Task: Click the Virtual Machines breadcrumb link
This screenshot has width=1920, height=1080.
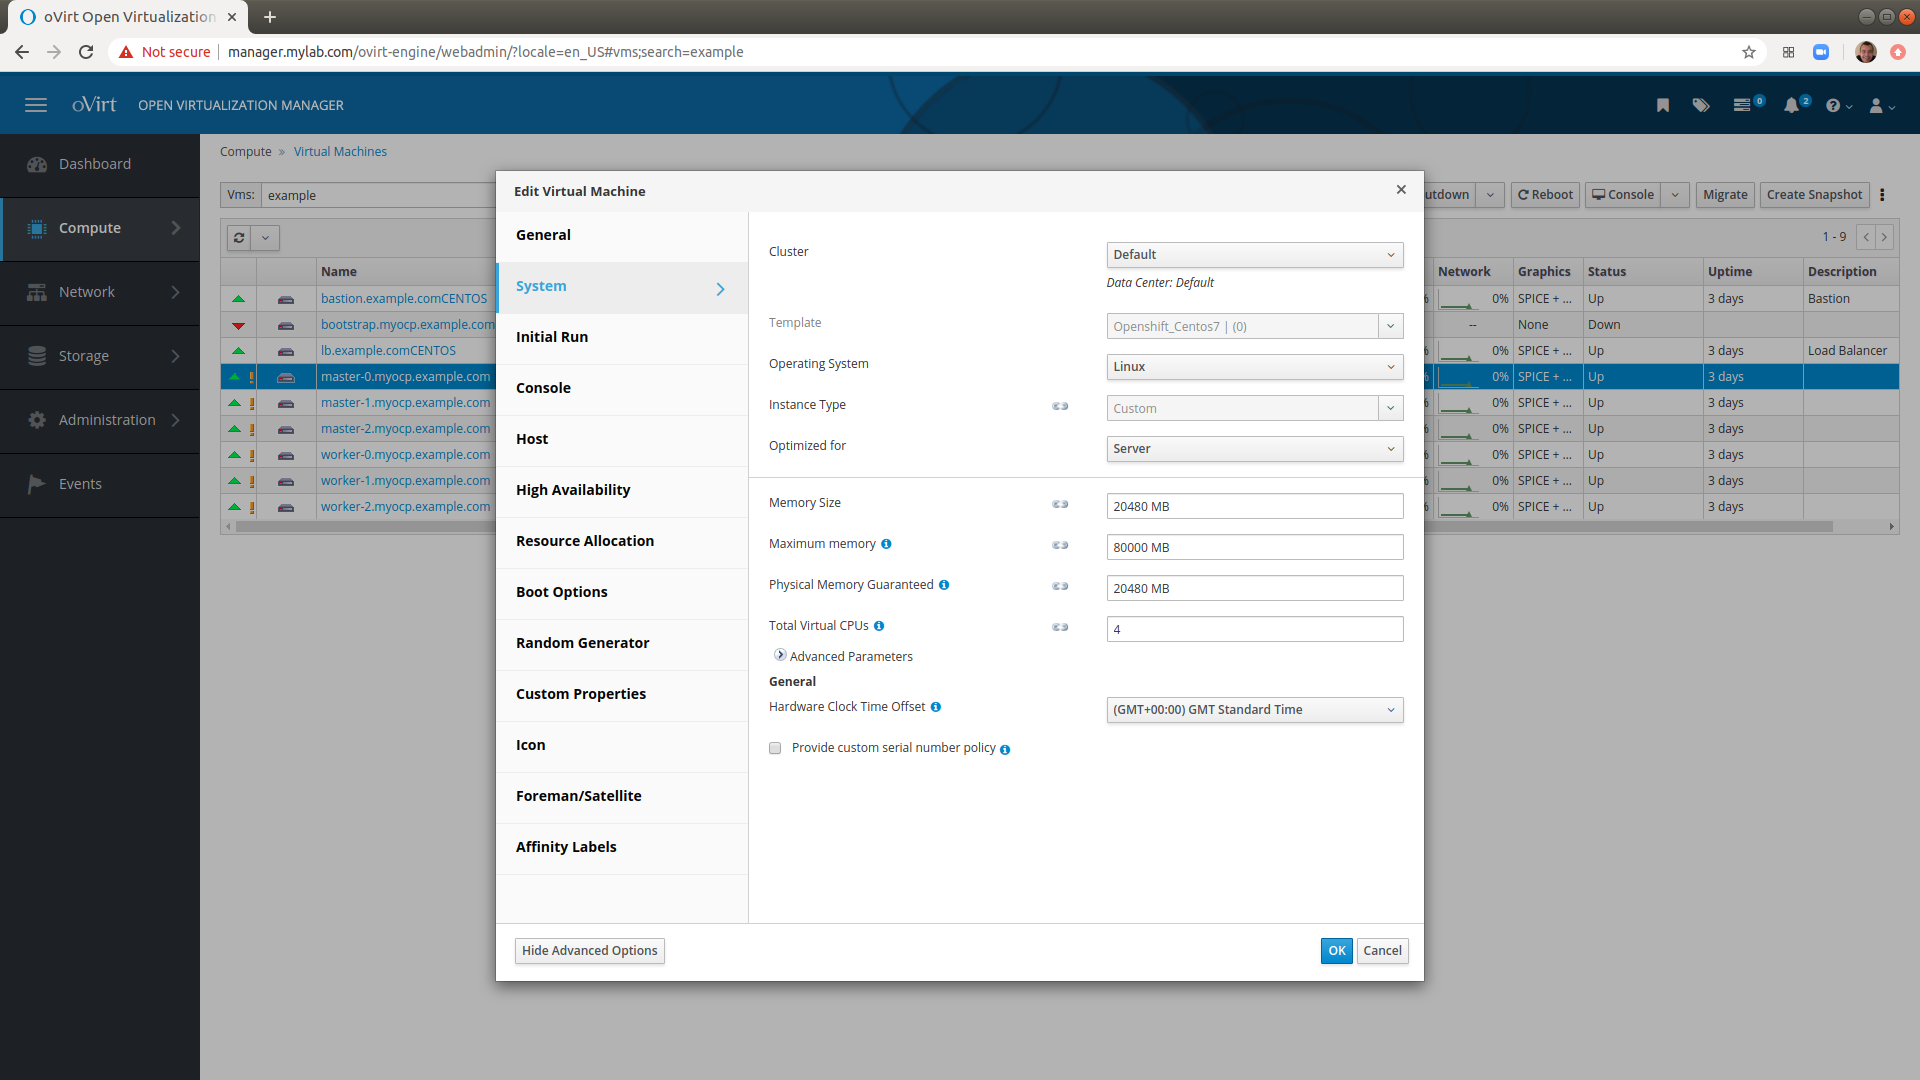Action: 340,152
